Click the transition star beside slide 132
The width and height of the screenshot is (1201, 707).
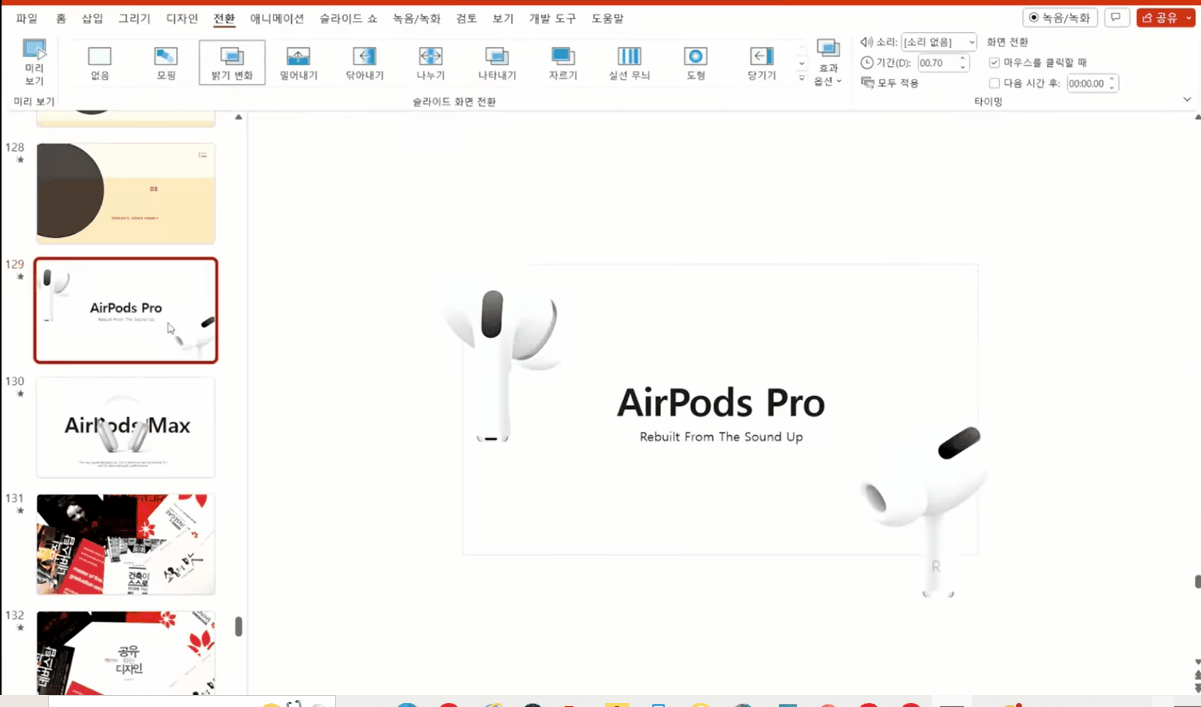tap(20, 628)
